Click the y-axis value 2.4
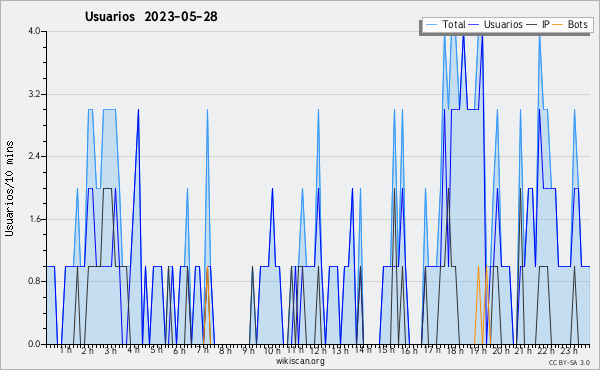Screen dimensions: 600x370 34,156
